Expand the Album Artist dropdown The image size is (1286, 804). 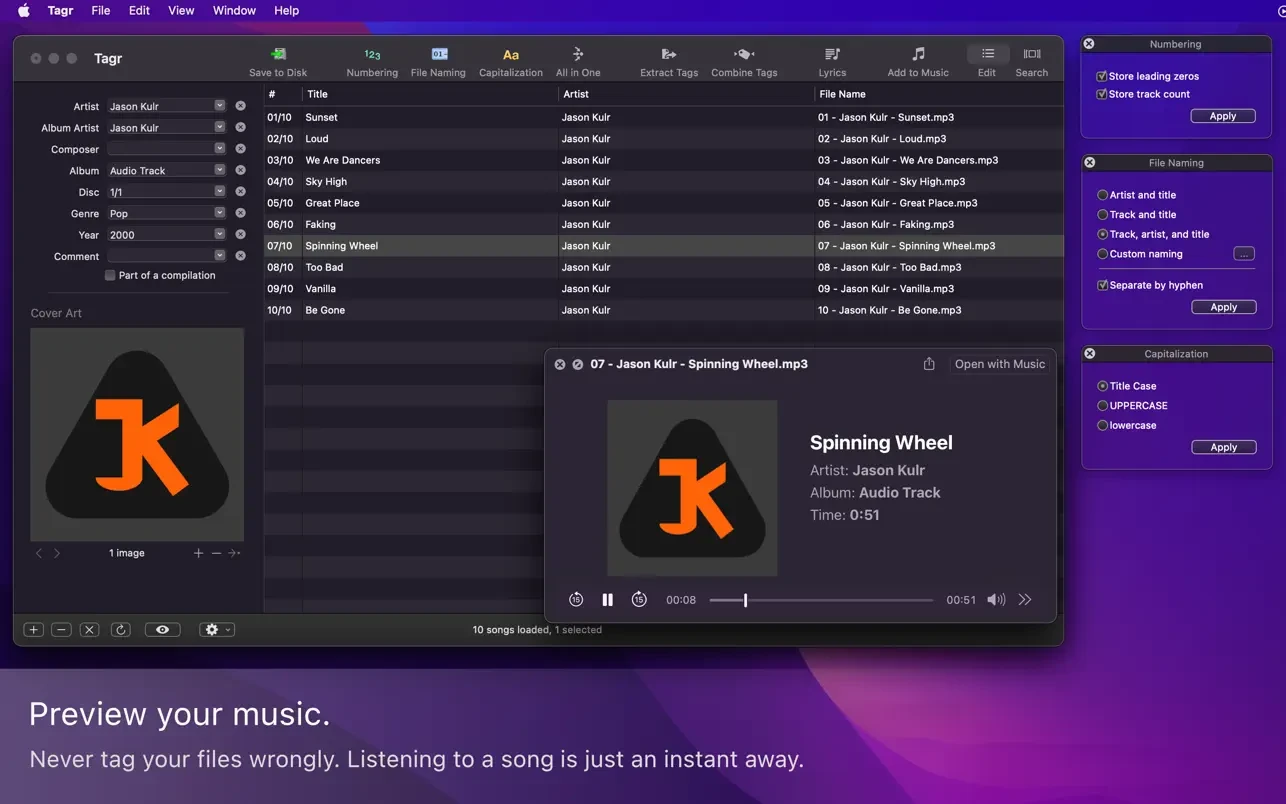pos(220,128)
